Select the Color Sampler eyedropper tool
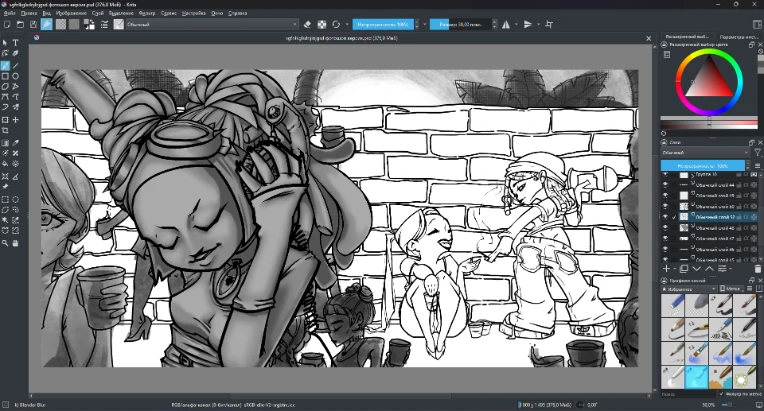The height and width of the screenshot is (411, 764). (x=16, y=143)
